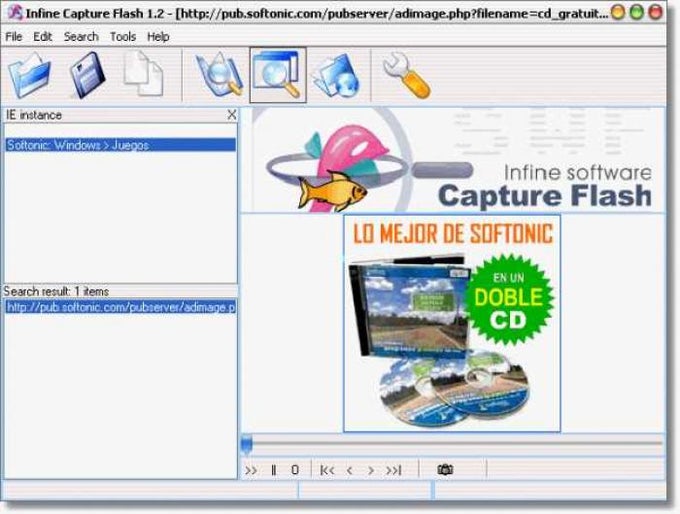680x514 pixels.
Task: Open the Help menu
Action: tap(158, 37)
